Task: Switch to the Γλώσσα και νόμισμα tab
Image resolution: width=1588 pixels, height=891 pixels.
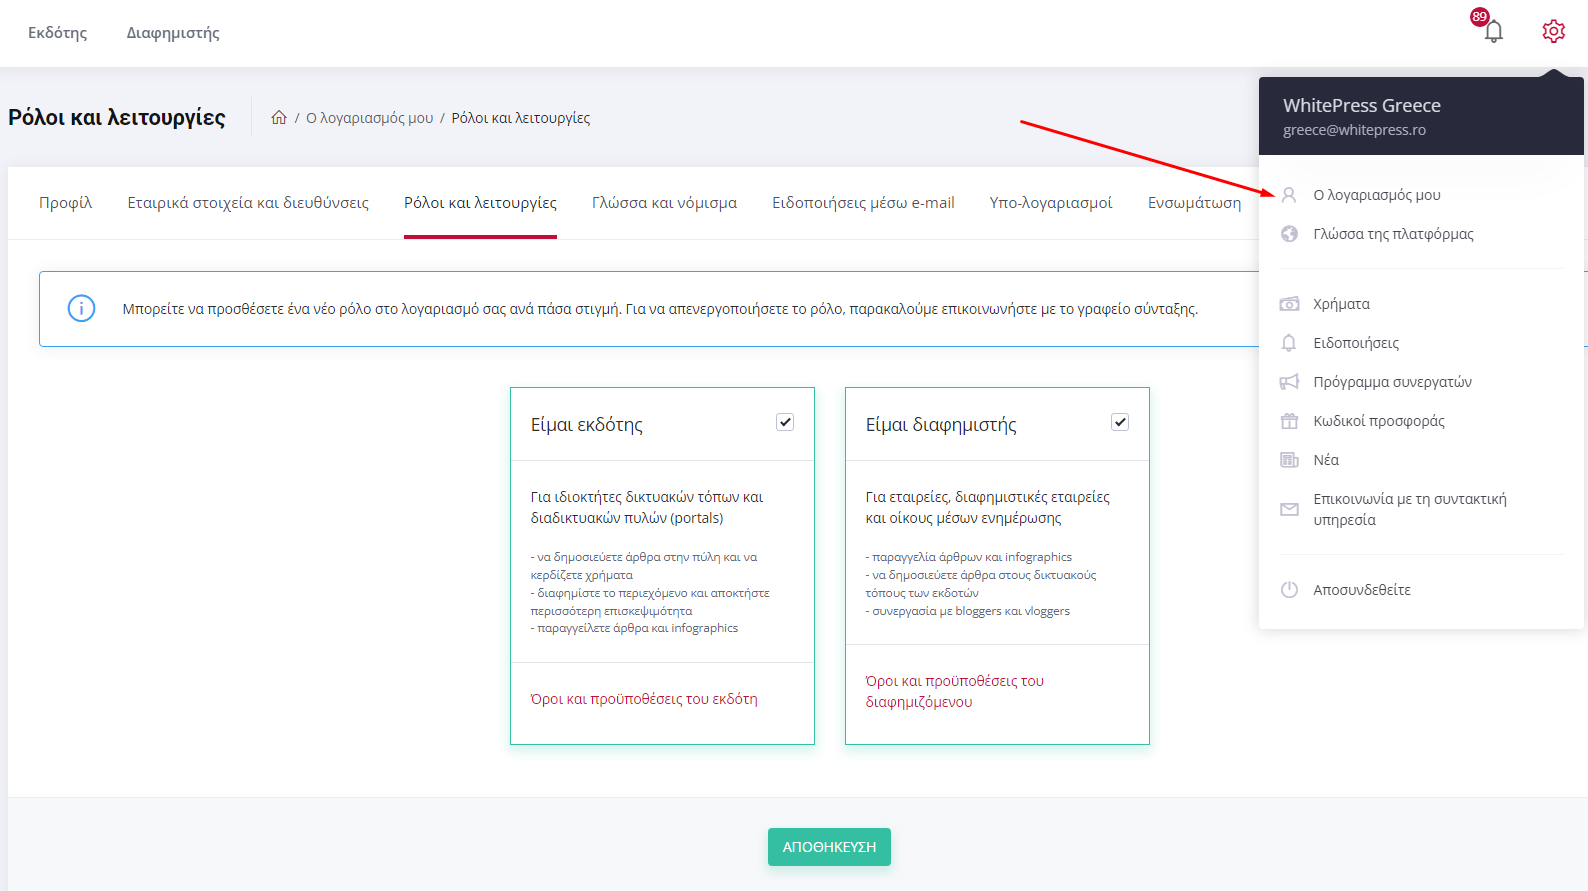Action: tap(664, 203)
